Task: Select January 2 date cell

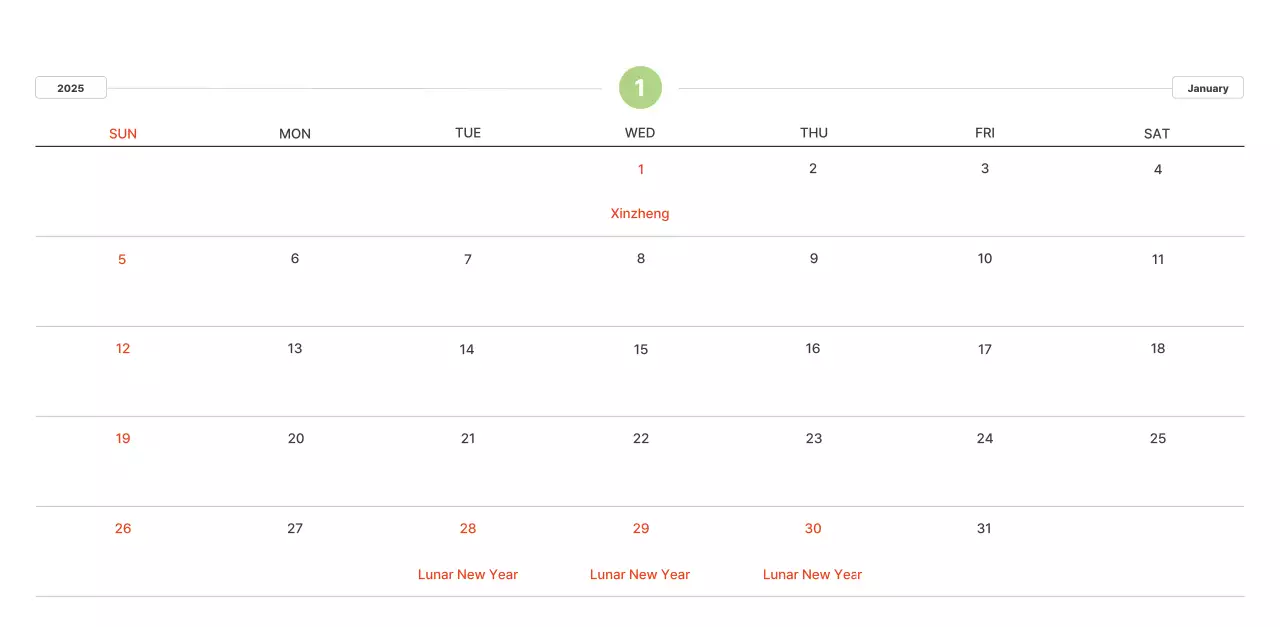Action: click(x=813, y=169)
